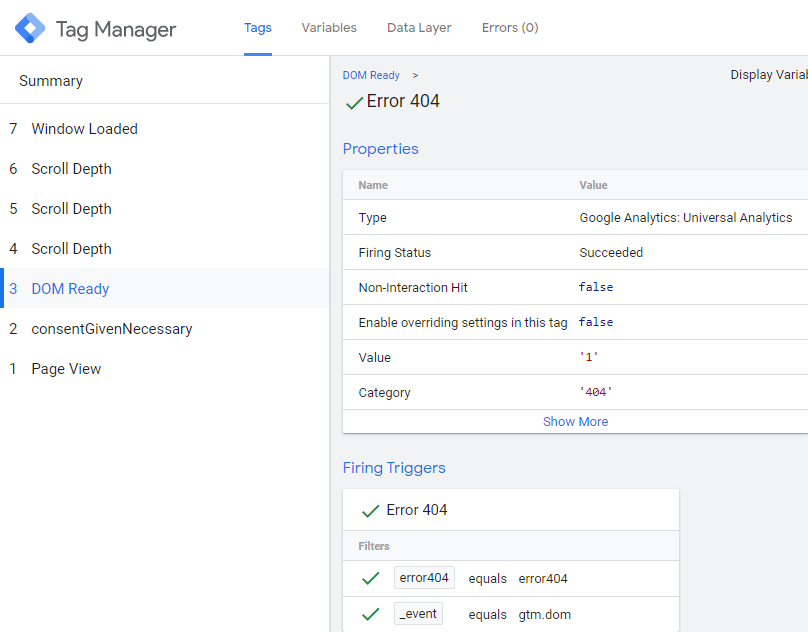This screenshot has height=632, width=808.
Task: Click the Value column header
Action: (x=593, y=185)
